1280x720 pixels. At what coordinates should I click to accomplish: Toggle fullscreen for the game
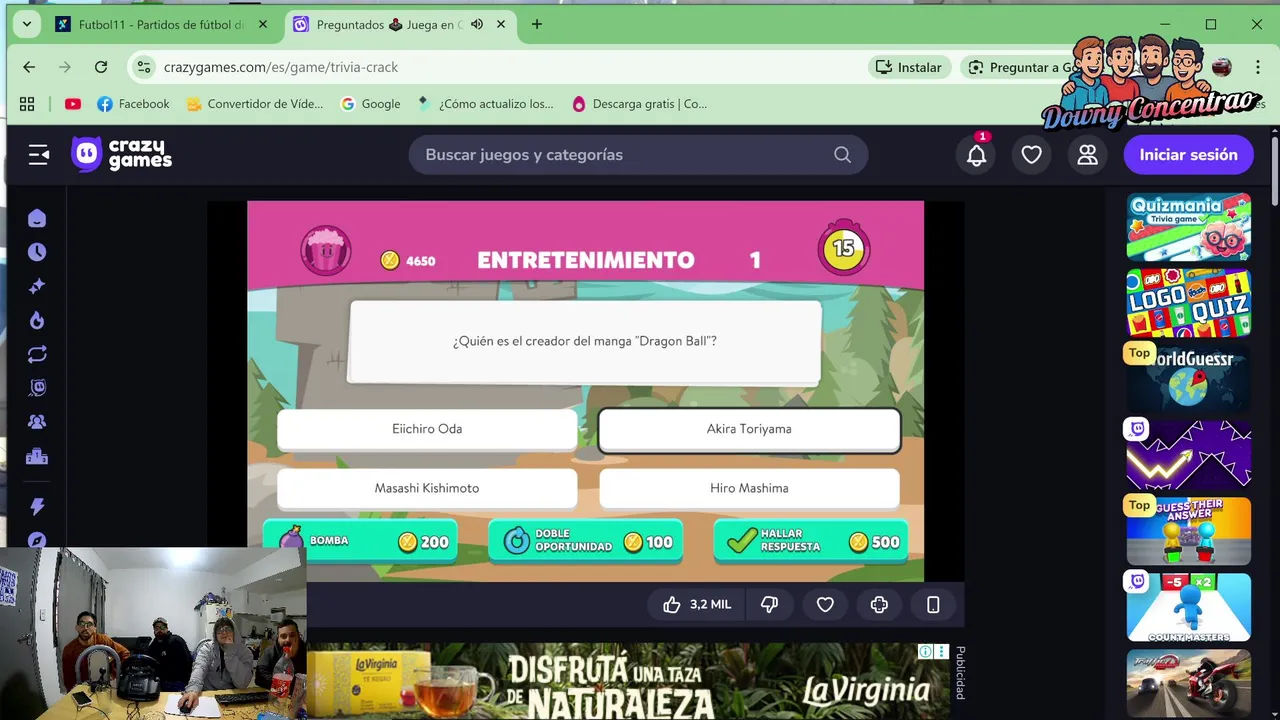coord(879,605)
